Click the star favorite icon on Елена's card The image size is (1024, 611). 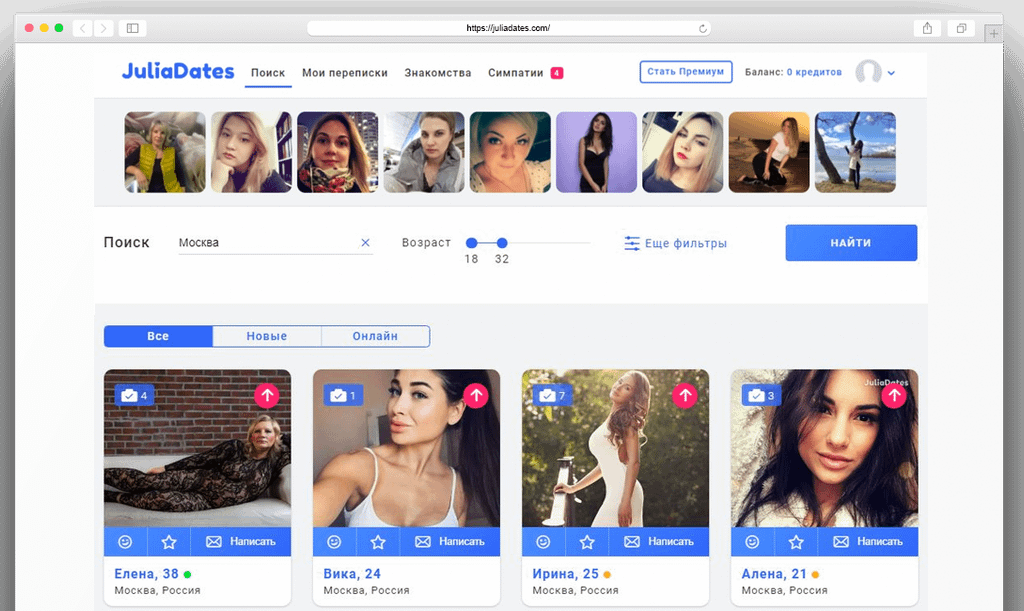[169, 542]
